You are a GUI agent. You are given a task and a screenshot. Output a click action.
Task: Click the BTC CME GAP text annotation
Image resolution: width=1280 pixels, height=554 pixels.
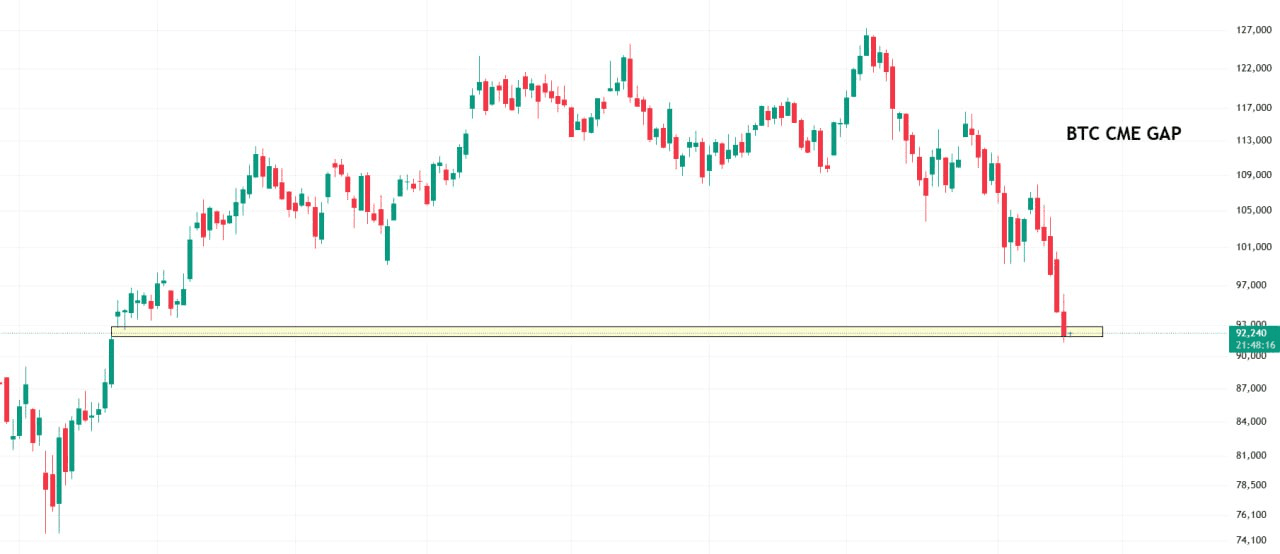tap(1123, 133)
